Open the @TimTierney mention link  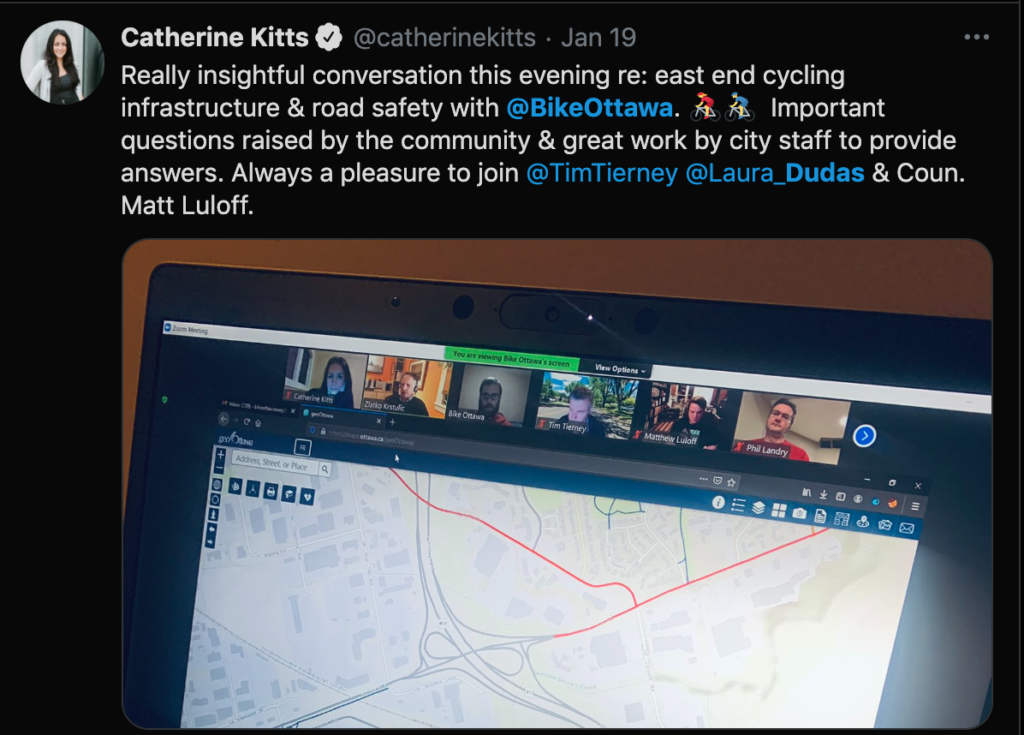click(601, 173)
